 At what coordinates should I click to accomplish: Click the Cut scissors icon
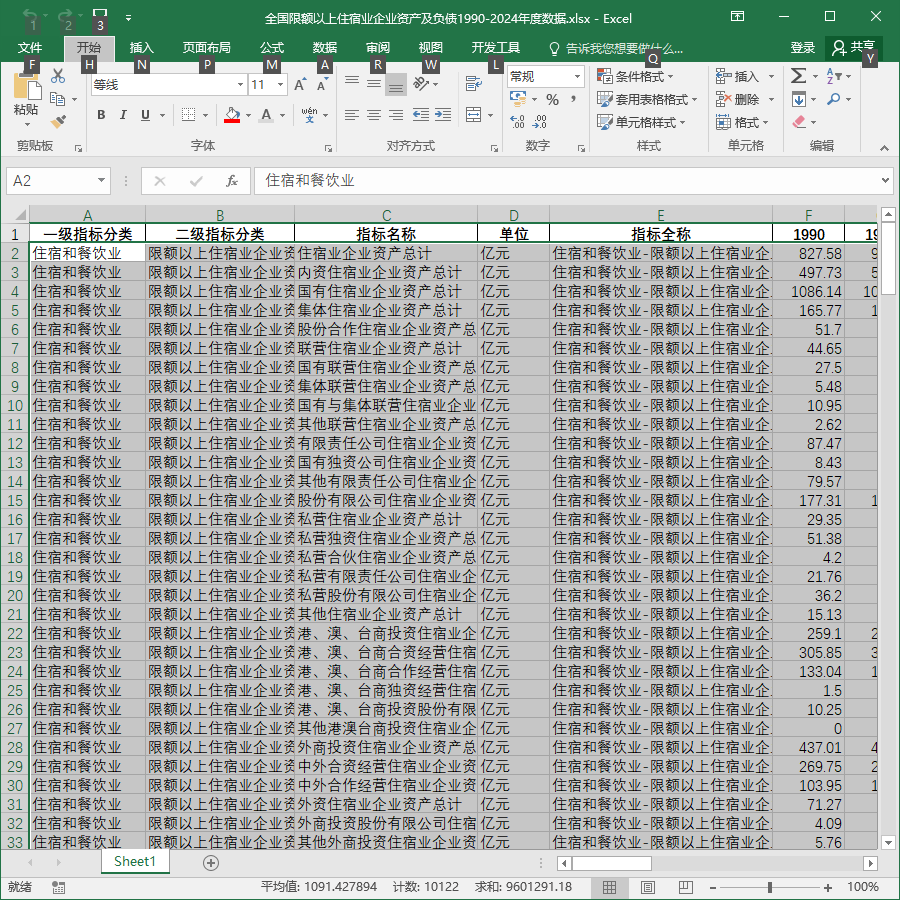tap(58, 76)
